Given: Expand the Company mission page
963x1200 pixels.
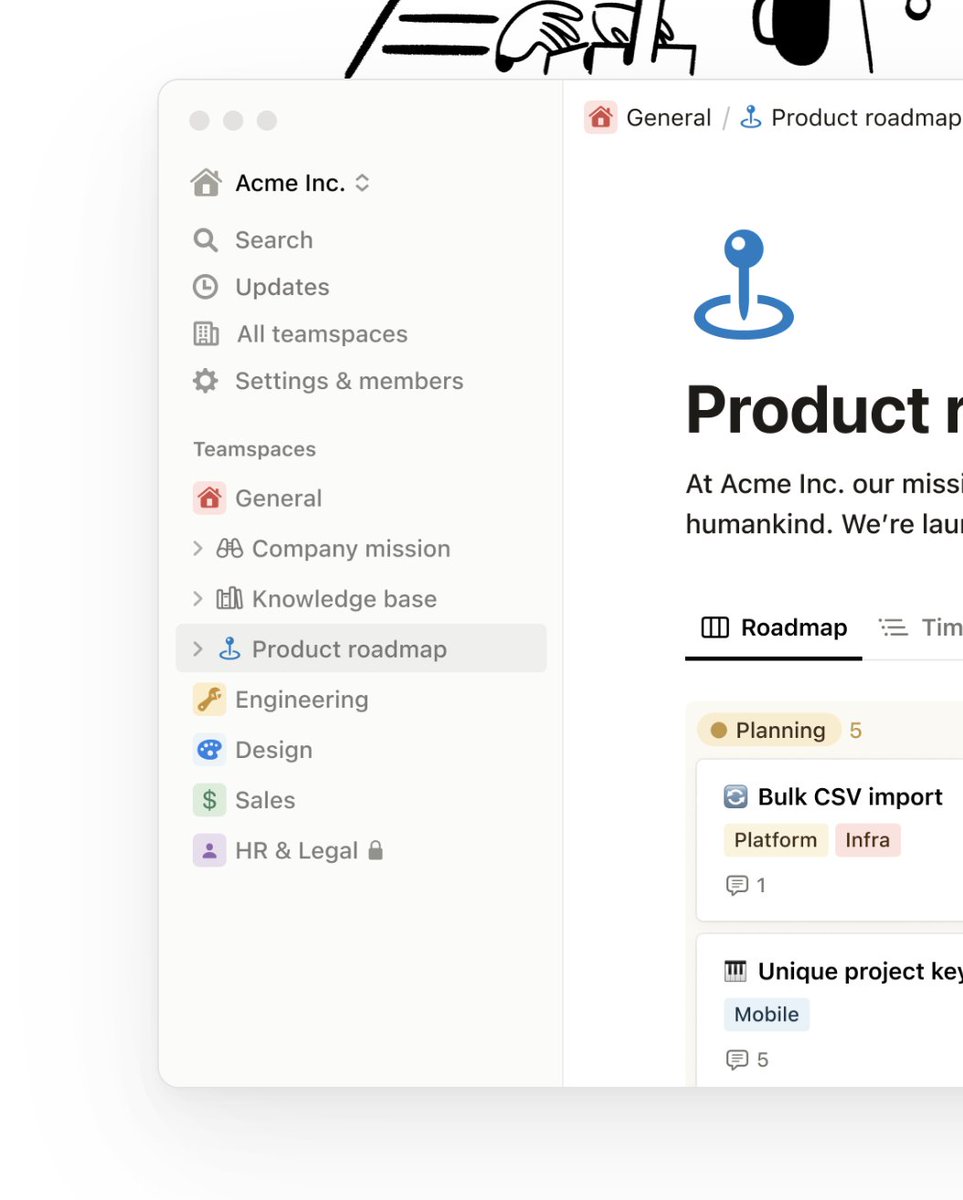Looking at the screenshot, I should [x=198, y=548].
